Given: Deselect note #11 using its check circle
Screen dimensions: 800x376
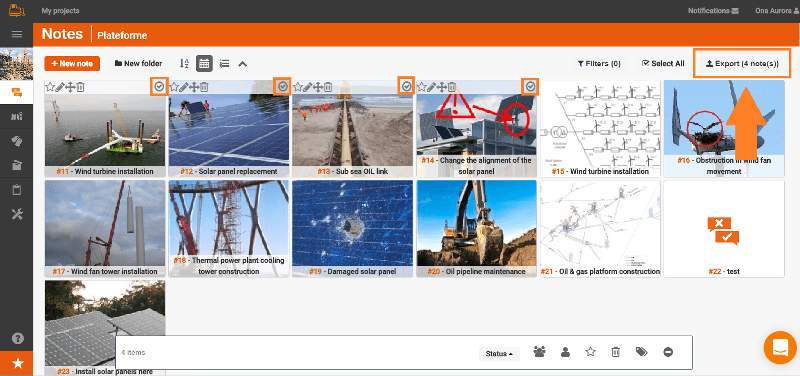Looking at the screenshot, I should [x=159, y=87].
